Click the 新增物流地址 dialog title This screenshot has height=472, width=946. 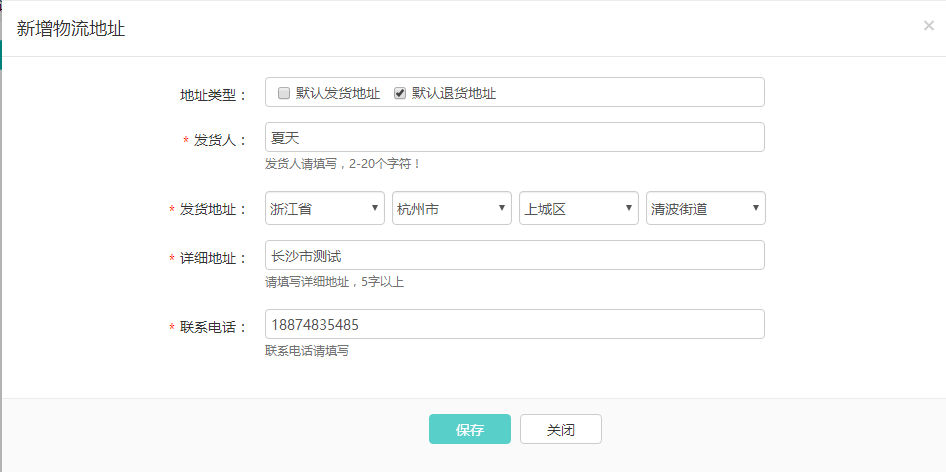(71, 29)
